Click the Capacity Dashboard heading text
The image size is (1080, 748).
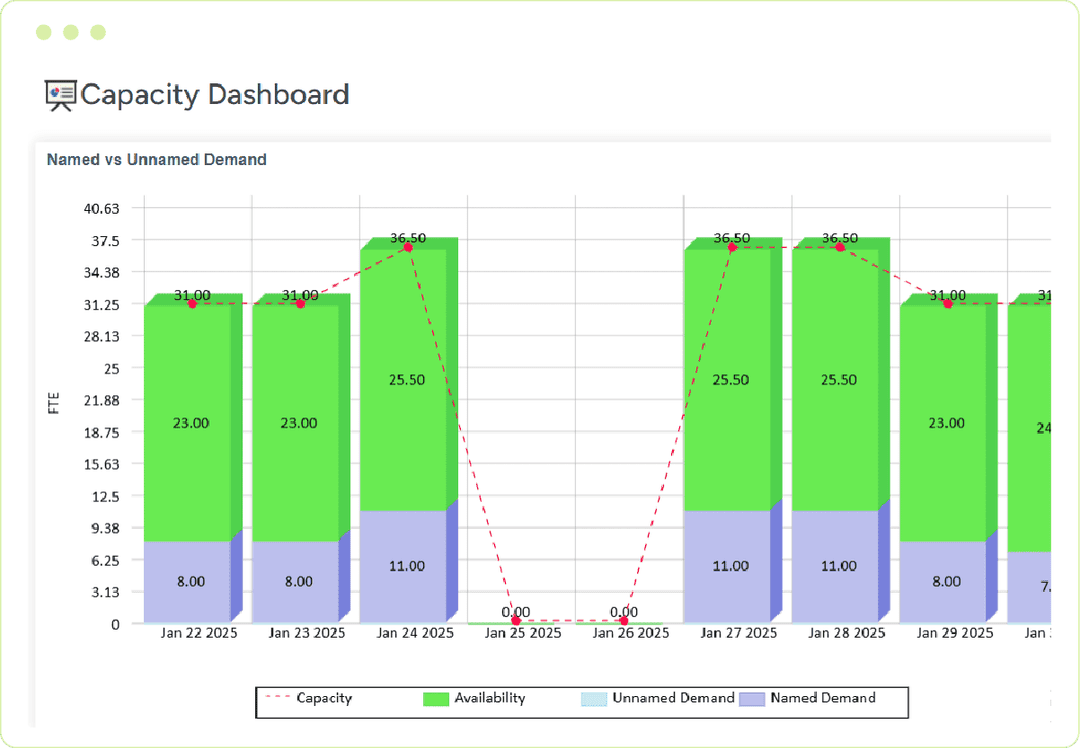point(215,95)
